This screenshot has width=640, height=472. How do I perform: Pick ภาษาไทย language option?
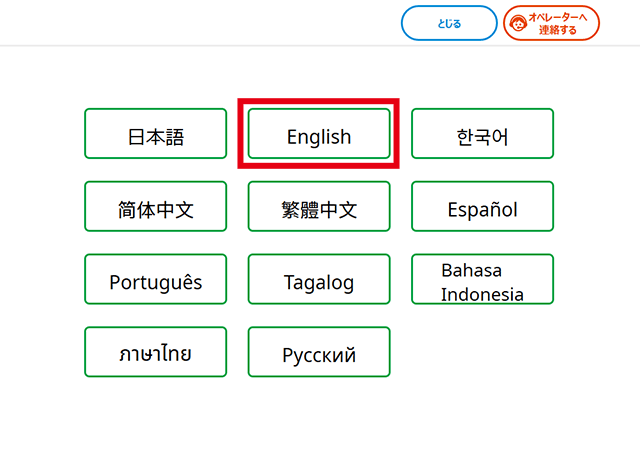click(155, 352)
